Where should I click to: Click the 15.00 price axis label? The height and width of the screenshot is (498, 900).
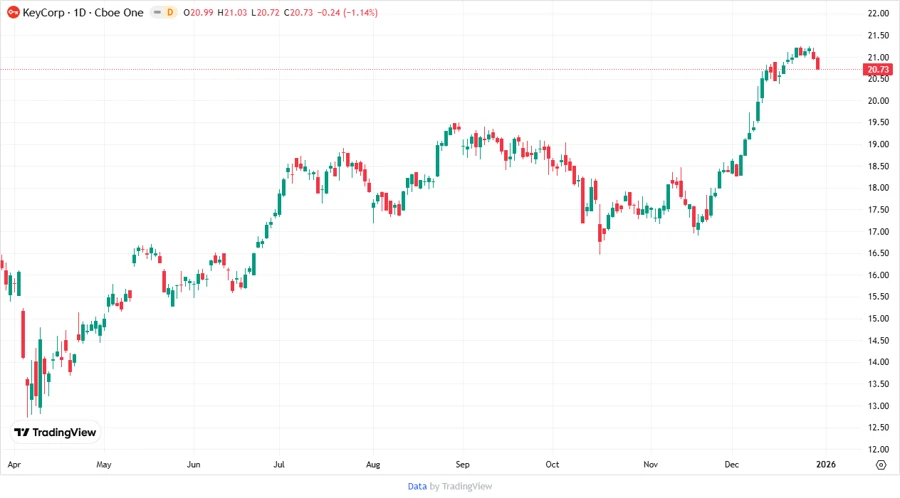point(878,318)
